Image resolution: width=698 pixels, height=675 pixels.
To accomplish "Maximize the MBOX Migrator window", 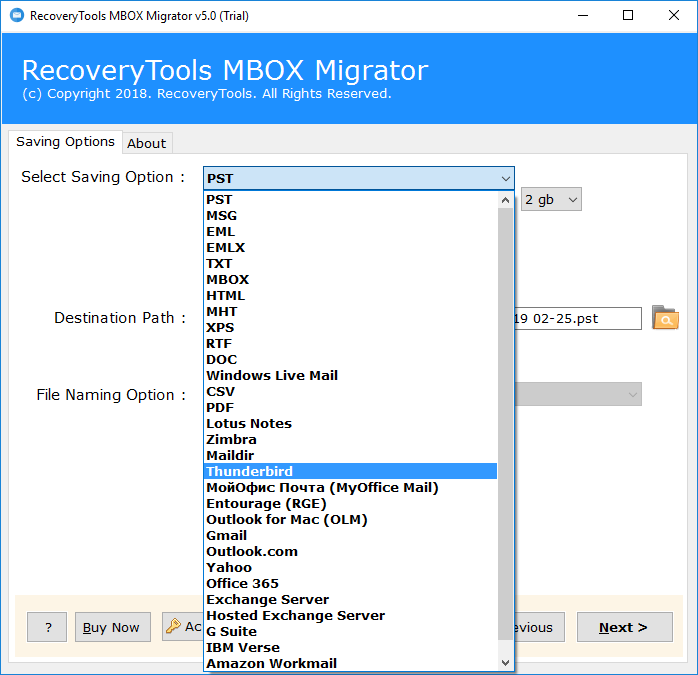I will 628,16.
